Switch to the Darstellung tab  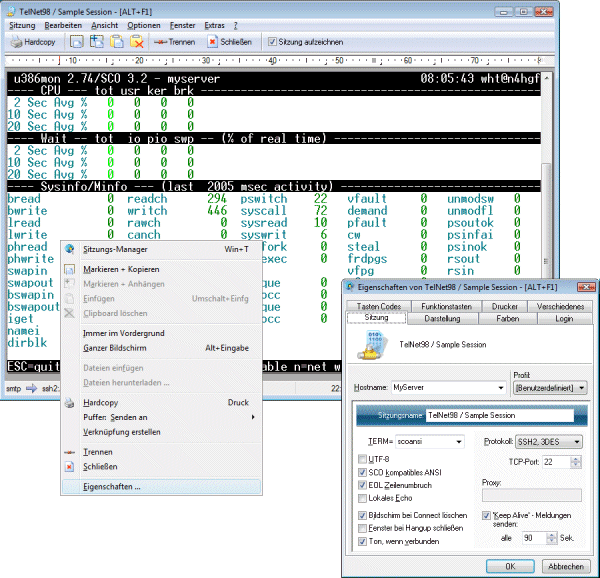pyautogui.click(x=442, y=319)
